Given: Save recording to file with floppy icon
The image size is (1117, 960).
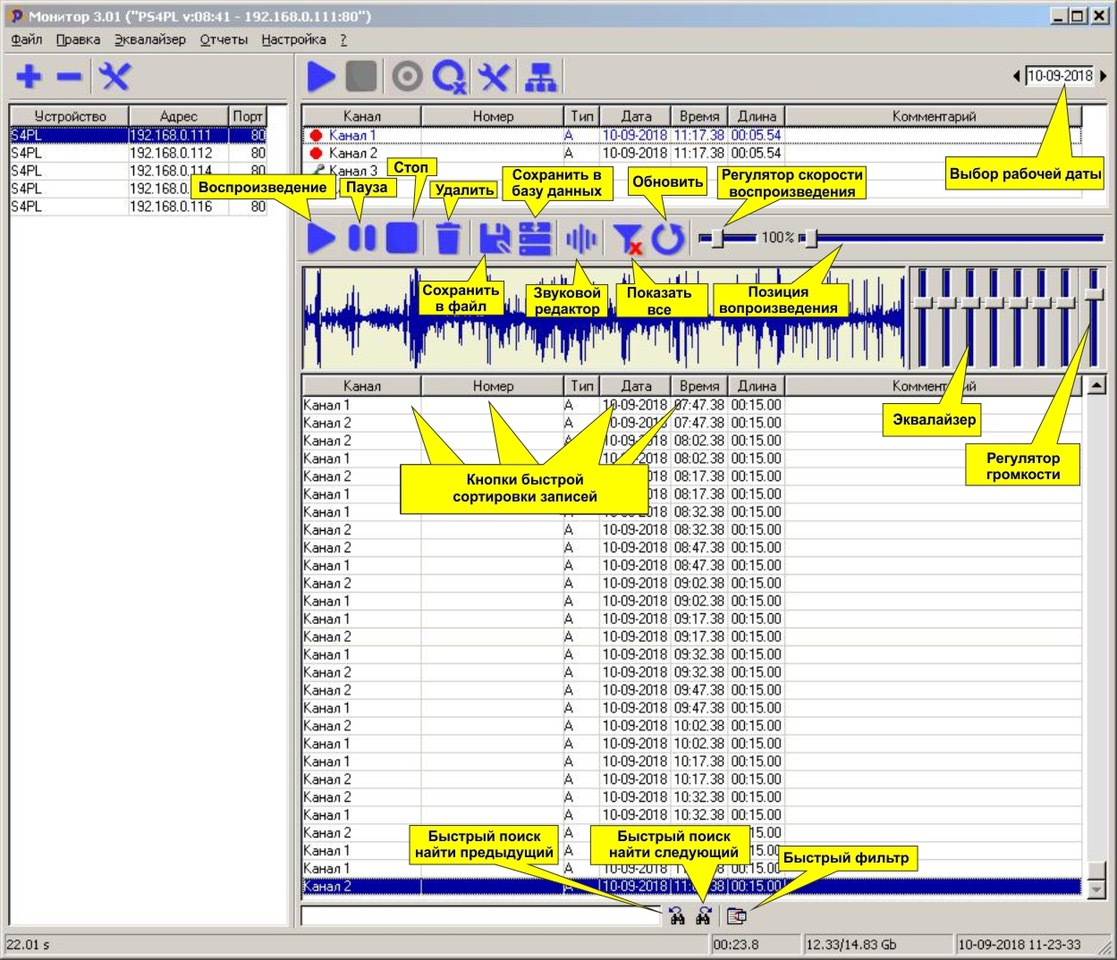Looking at the screenshot, I should point(495,239).
